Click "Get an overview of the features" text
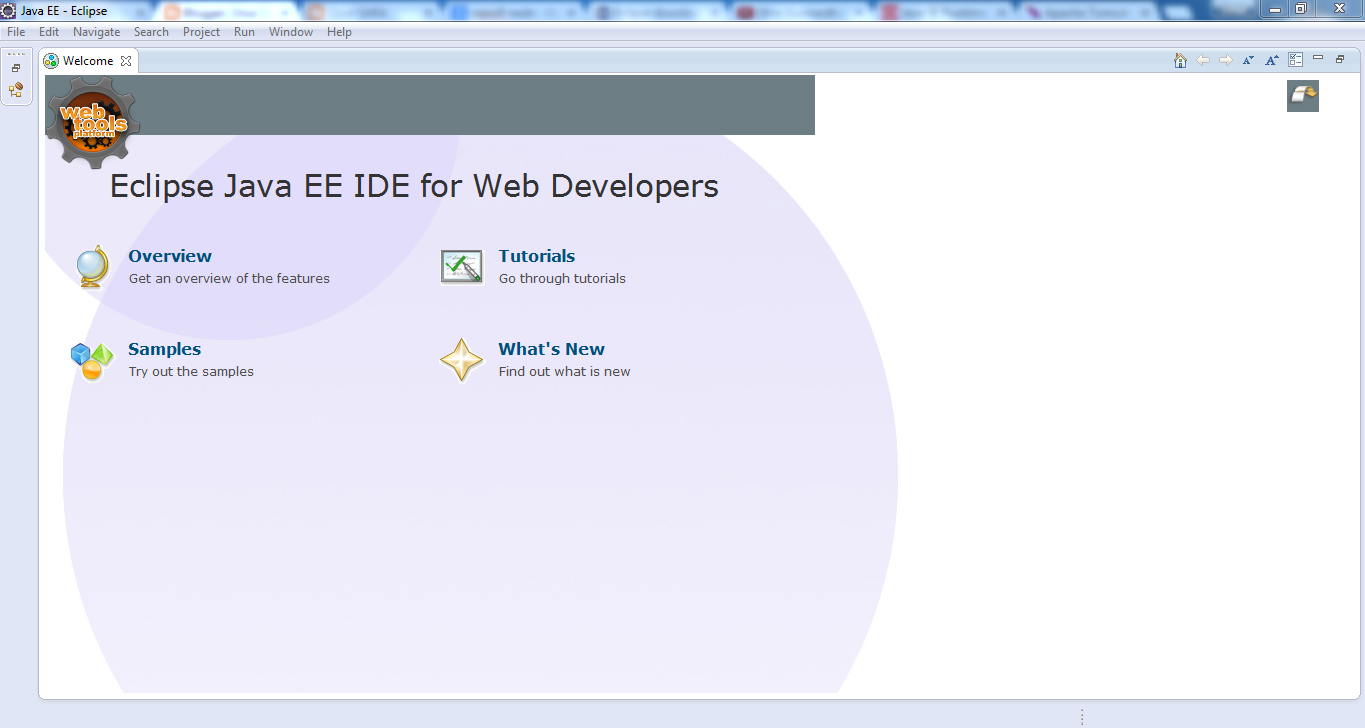The height and width of the screenshot is (728, 1365). 229,279
